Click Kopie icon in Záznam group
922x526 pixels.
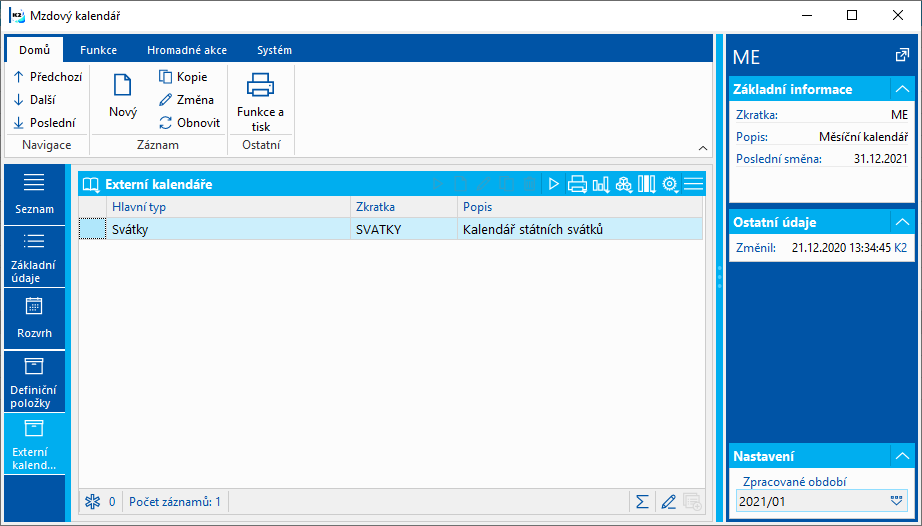point(166,76)
